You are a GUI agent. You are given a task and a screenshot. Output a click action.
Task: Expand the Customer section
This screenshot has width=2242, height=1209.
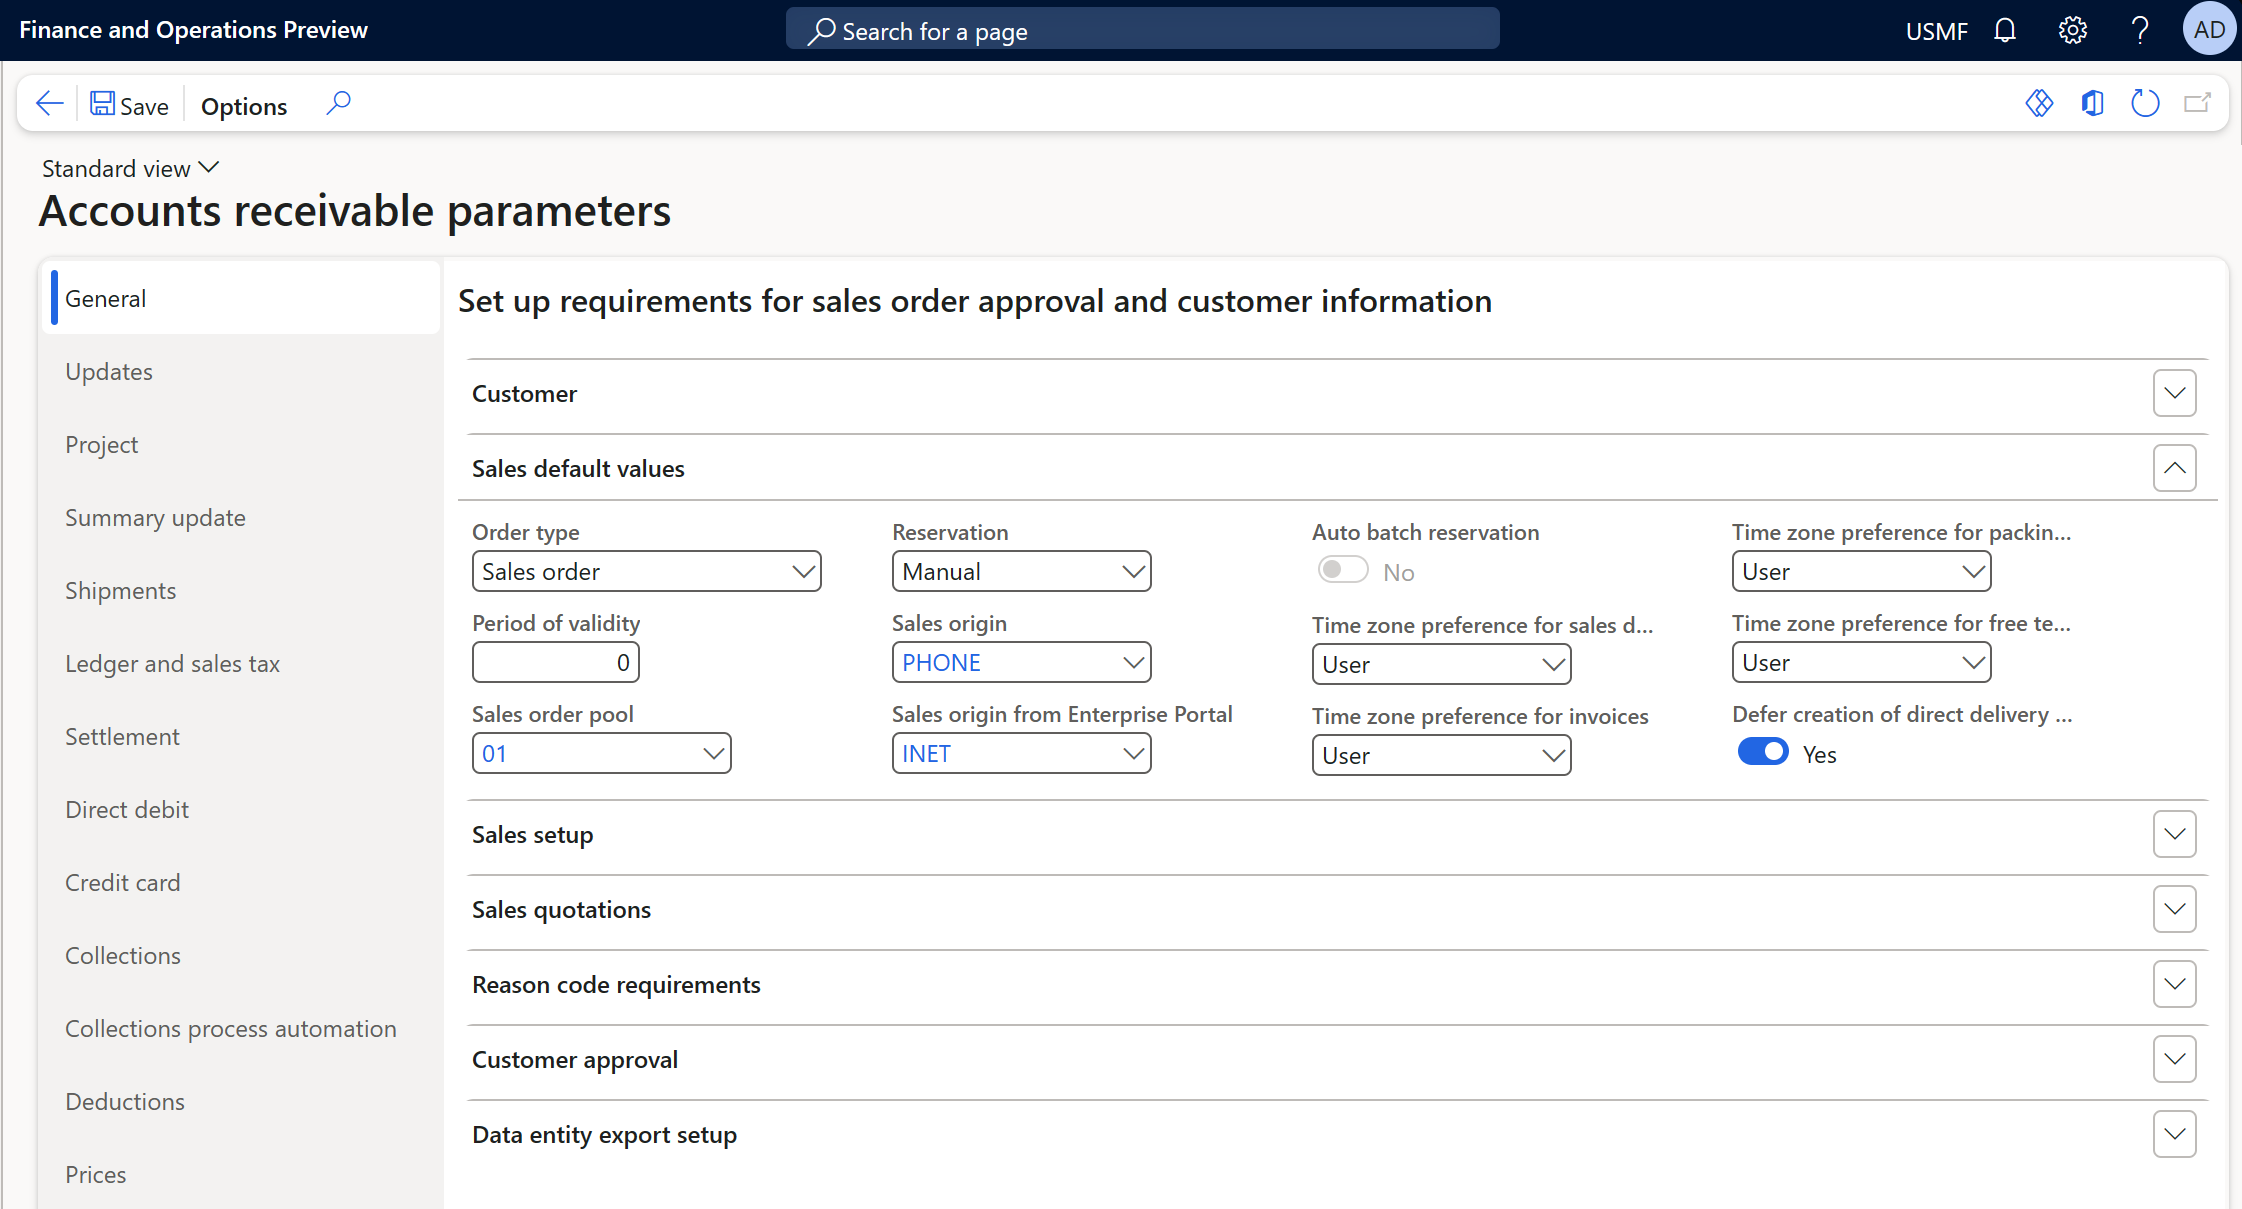(2174, 393)
